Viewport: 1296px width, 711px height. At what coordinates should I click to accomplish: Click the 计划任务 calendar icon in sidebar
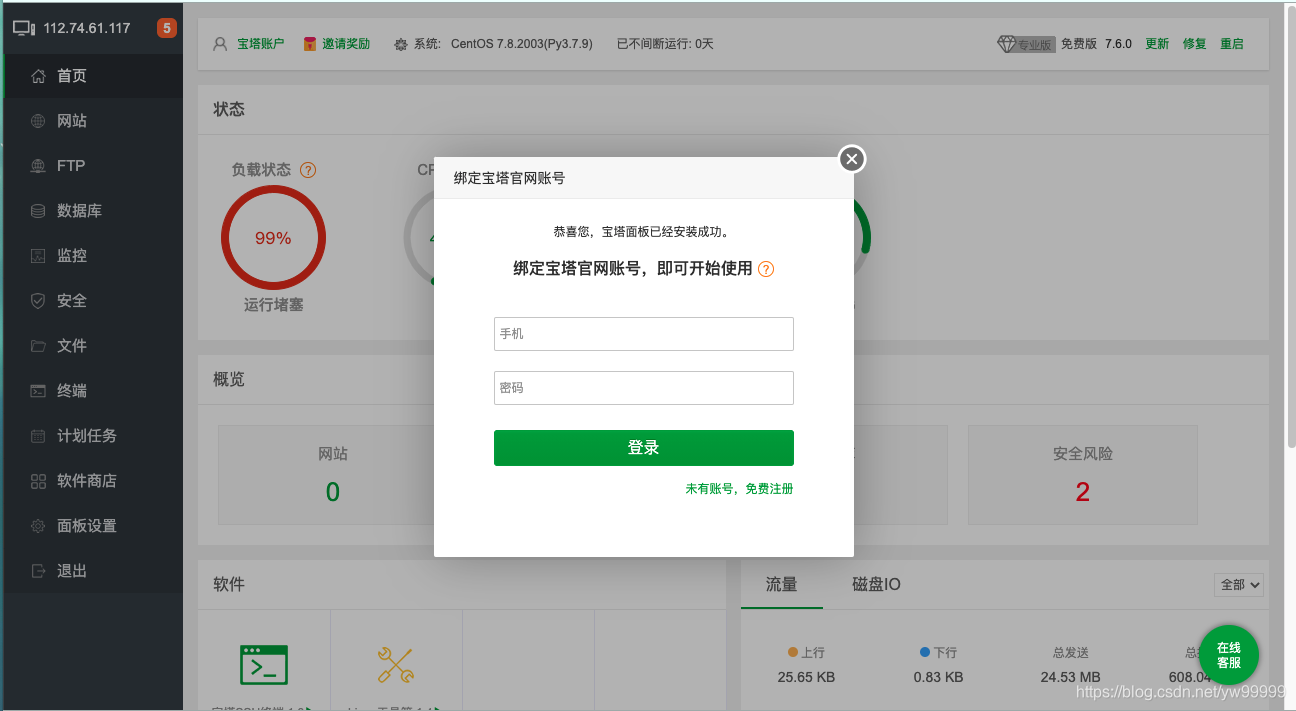[x=38, y=436]
